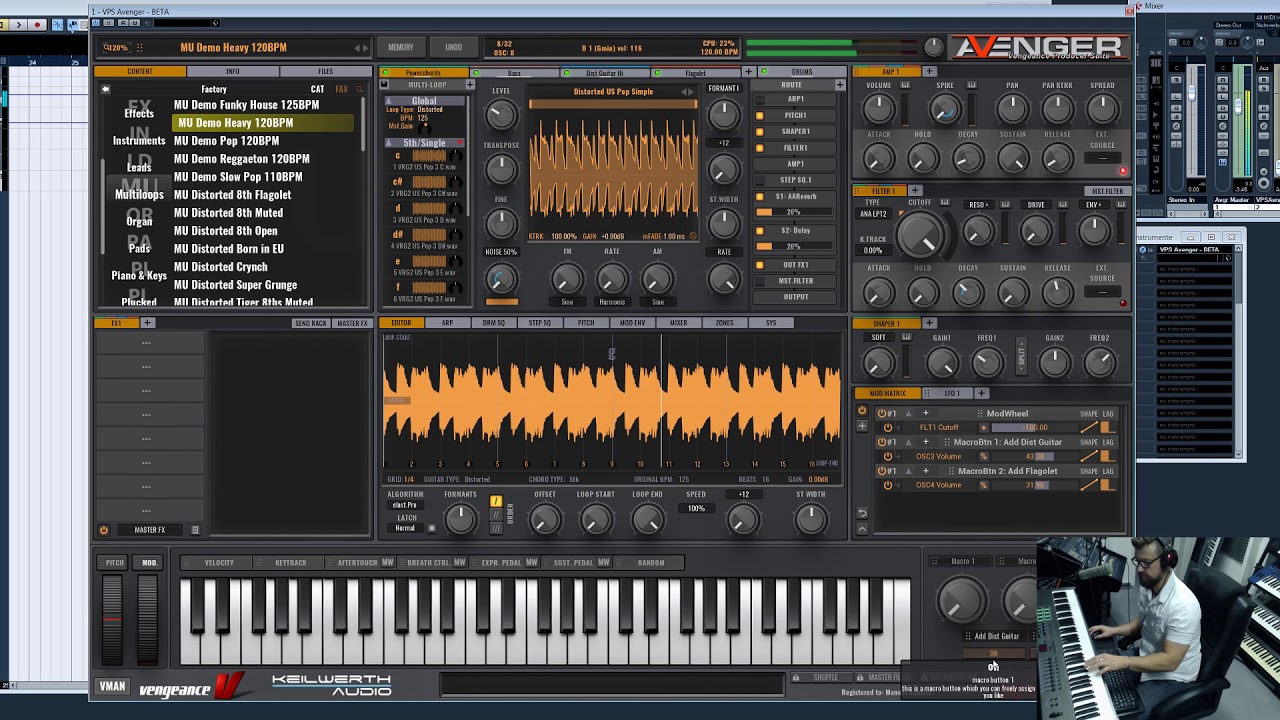
Task: Select single slash order icon
Action: (496, 501)
